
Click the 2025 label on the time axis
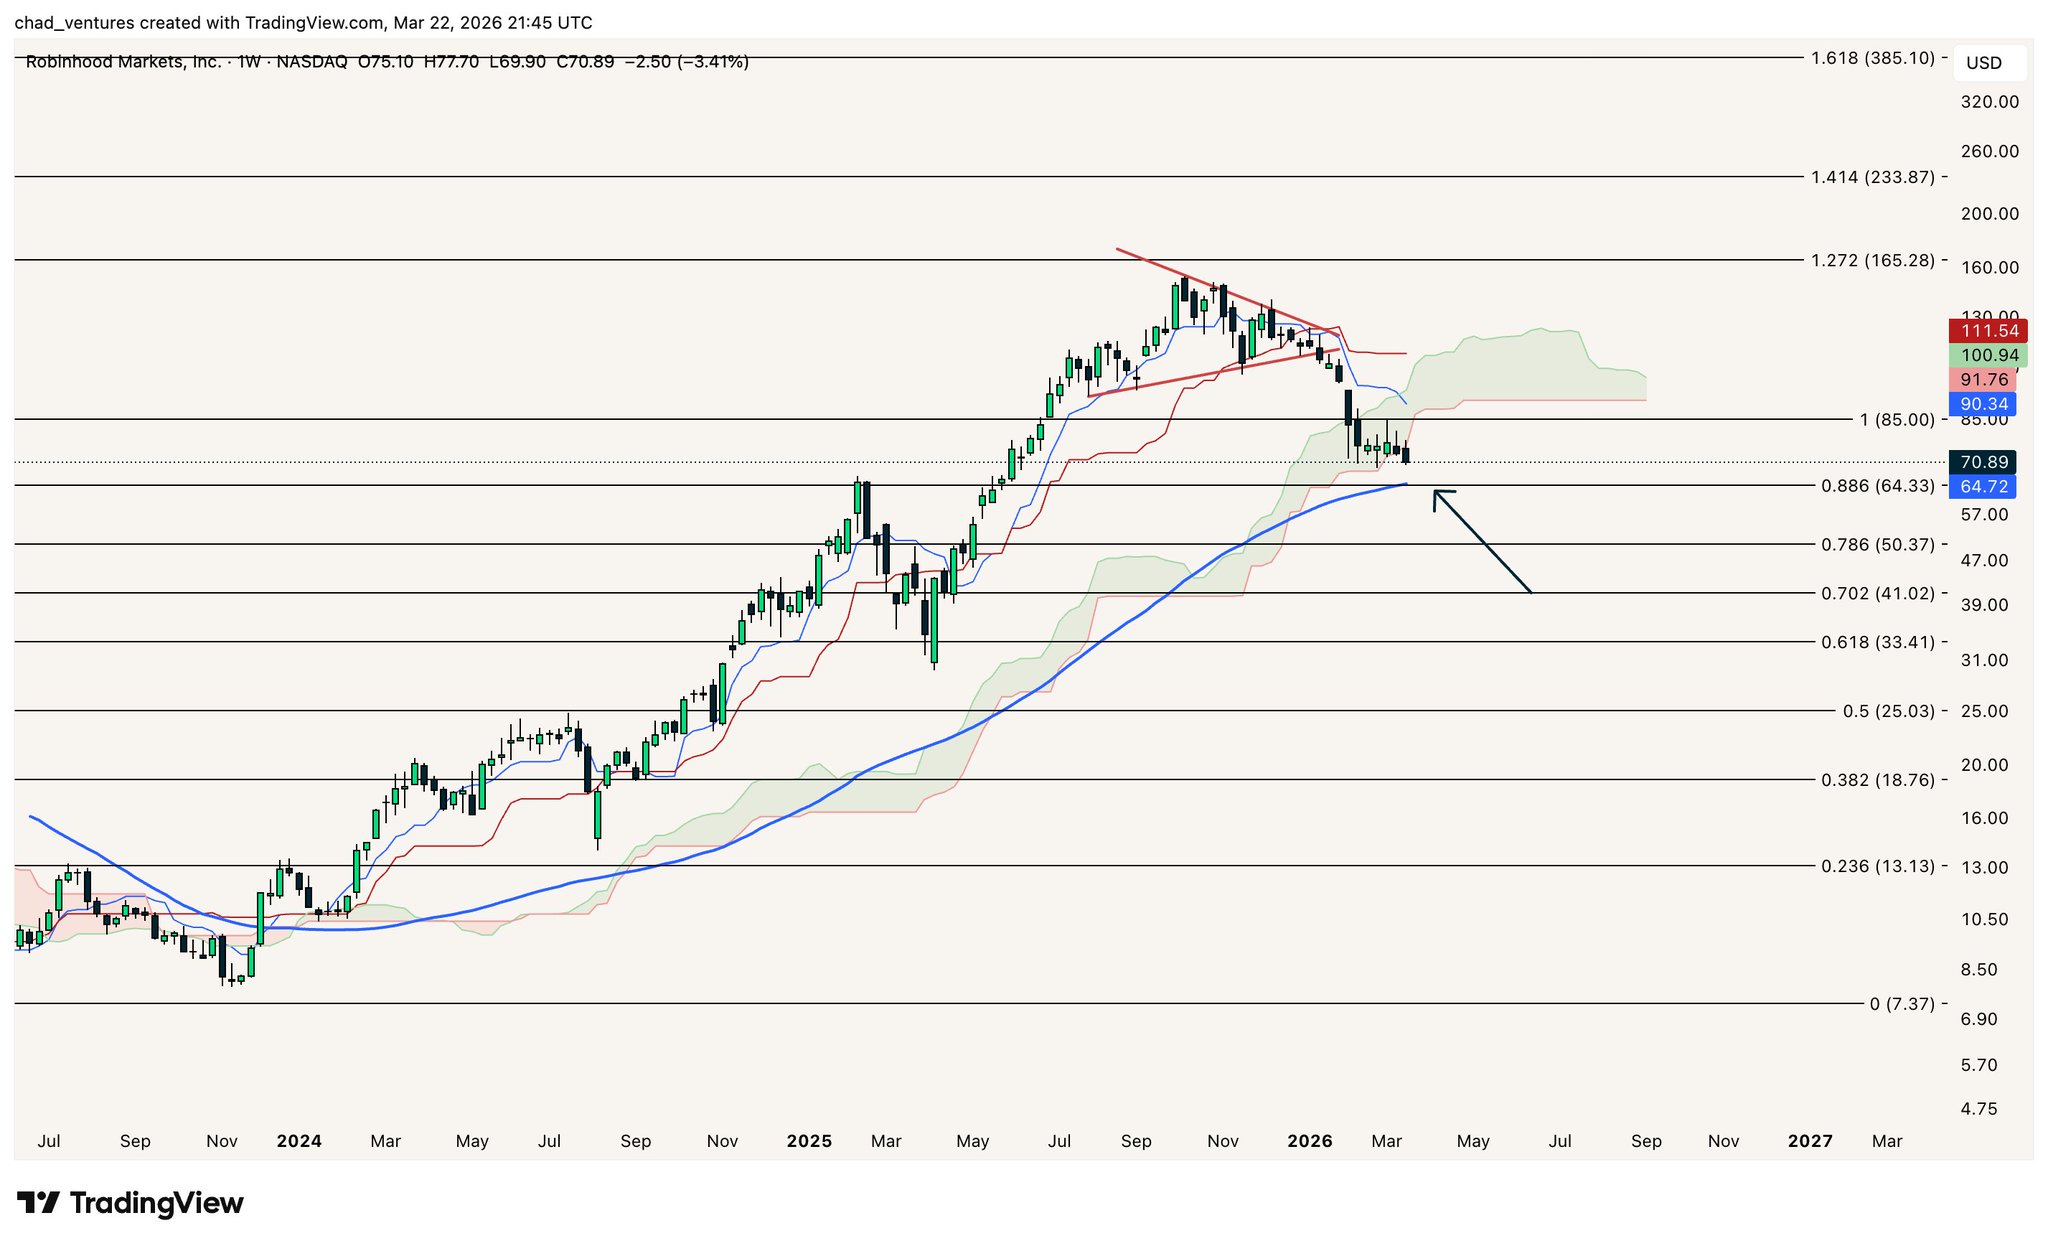tap(809, 1141)
